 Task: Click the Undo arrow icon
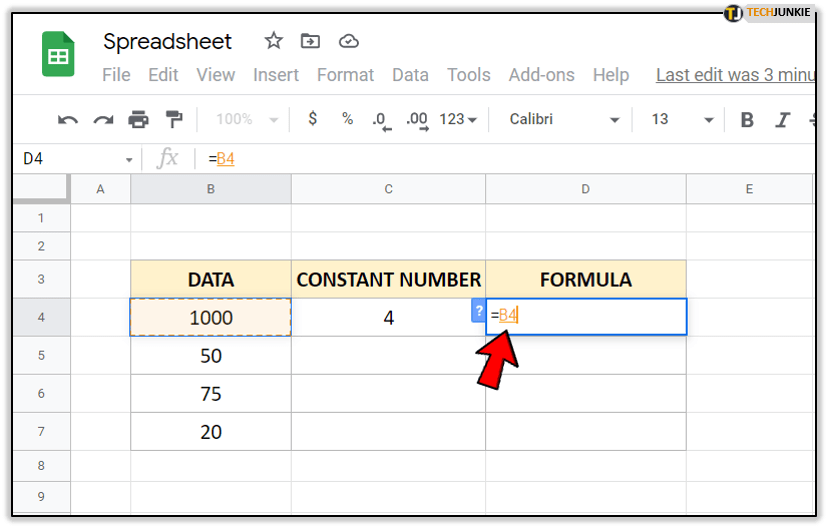point(68,120)
